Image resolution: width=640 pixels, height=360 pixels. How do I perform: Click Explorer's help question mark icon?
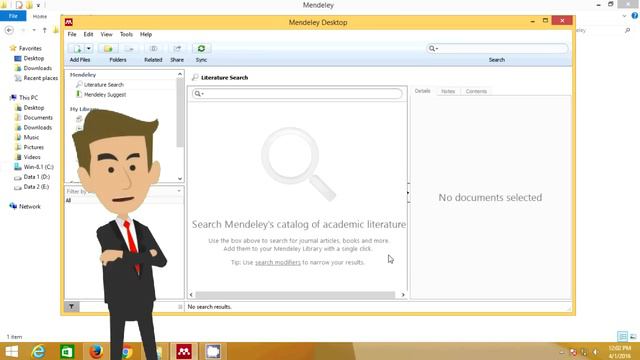coord(635,16)
